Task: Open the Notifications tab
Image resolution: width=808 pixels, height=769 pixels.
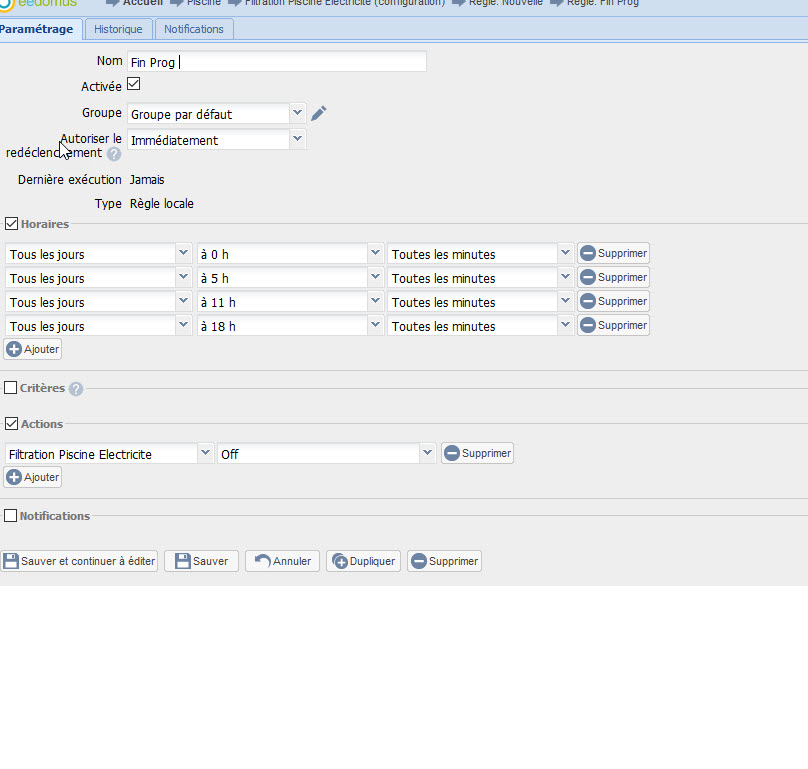Action: pos(194,29)
